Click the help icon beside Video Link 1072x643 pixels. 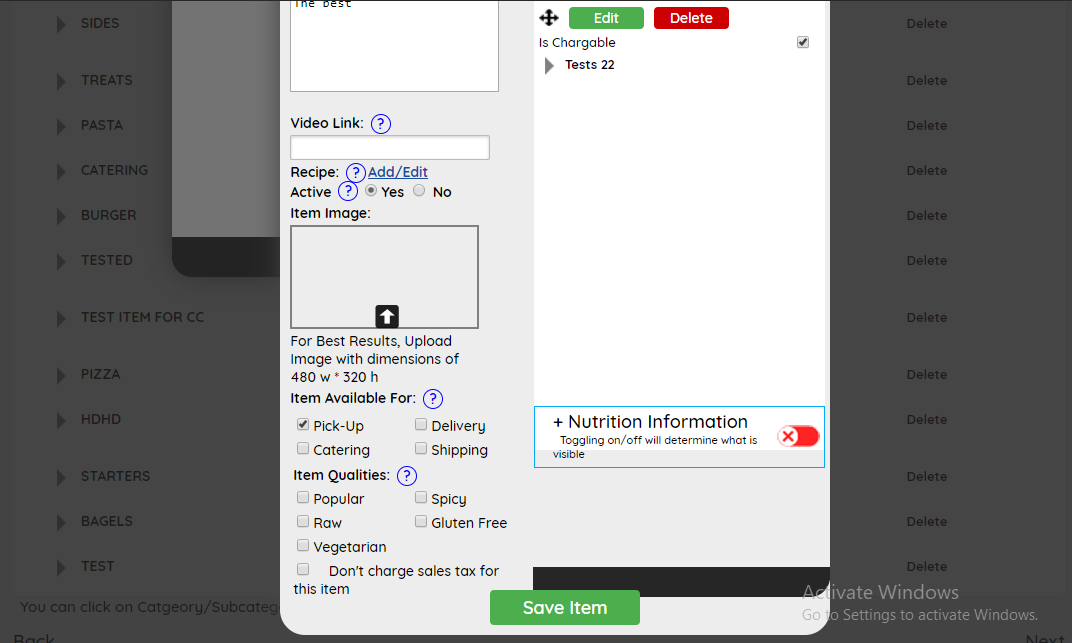click(x=381, y=124)
